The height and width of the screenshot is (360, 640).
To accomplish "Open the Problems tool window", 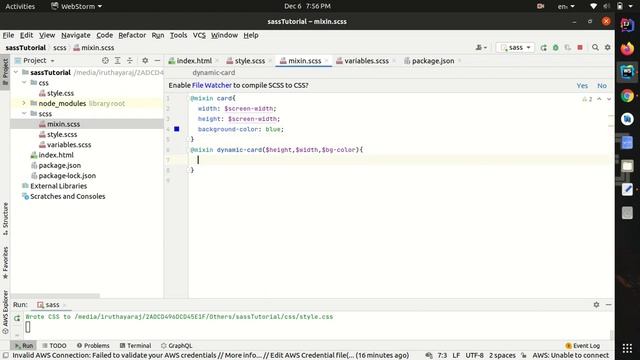I will click(x=93, y=345).
